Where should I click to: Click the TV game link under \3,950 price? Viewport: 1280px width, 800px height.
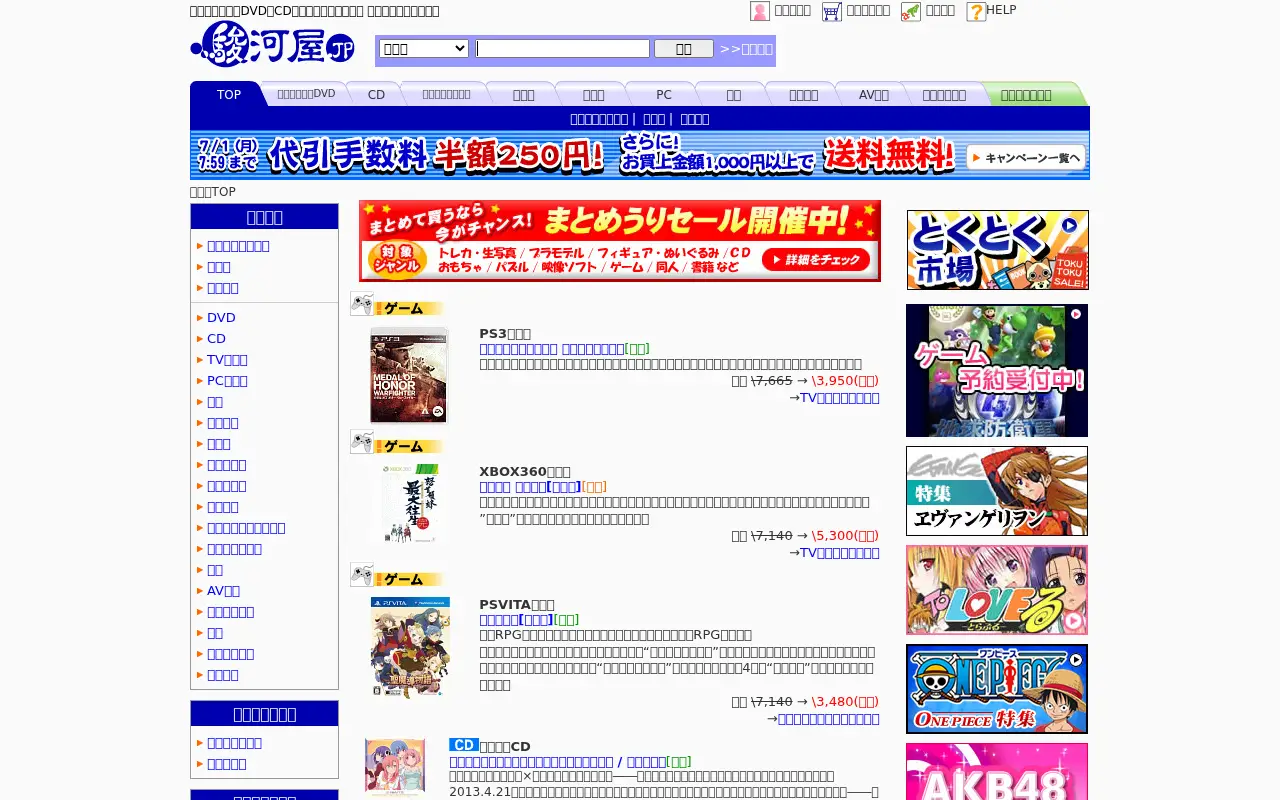839,397
